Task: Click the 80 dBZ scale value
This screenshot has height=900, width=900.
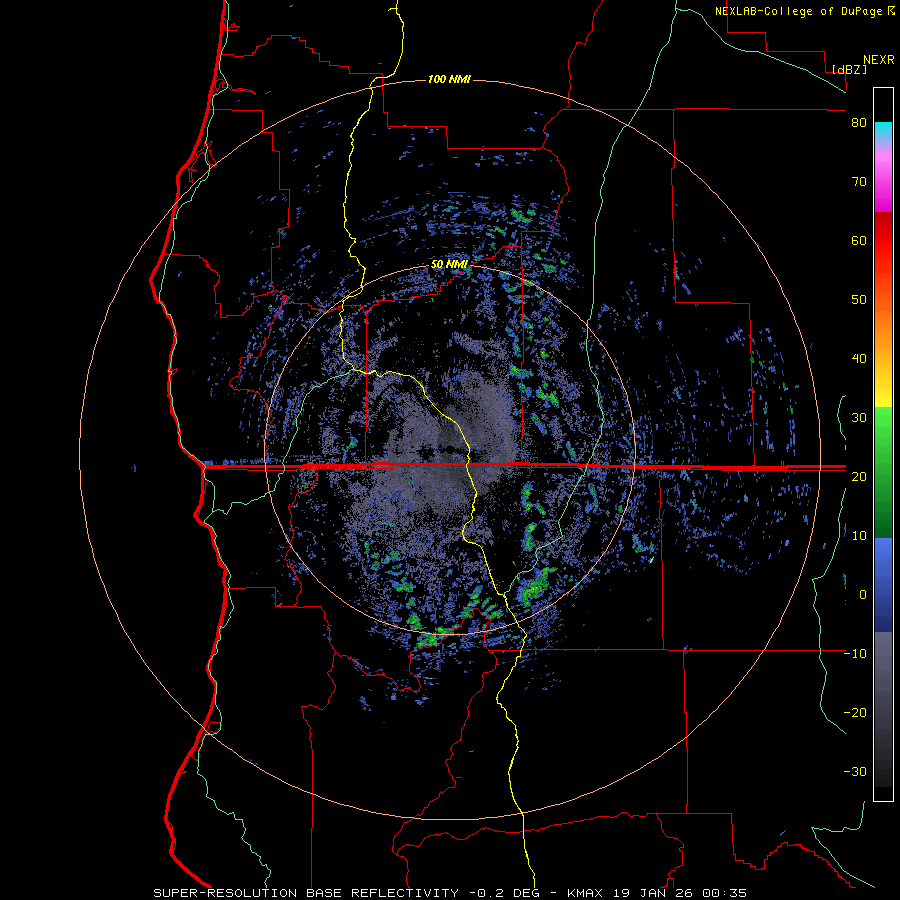Action: (859, 123)
